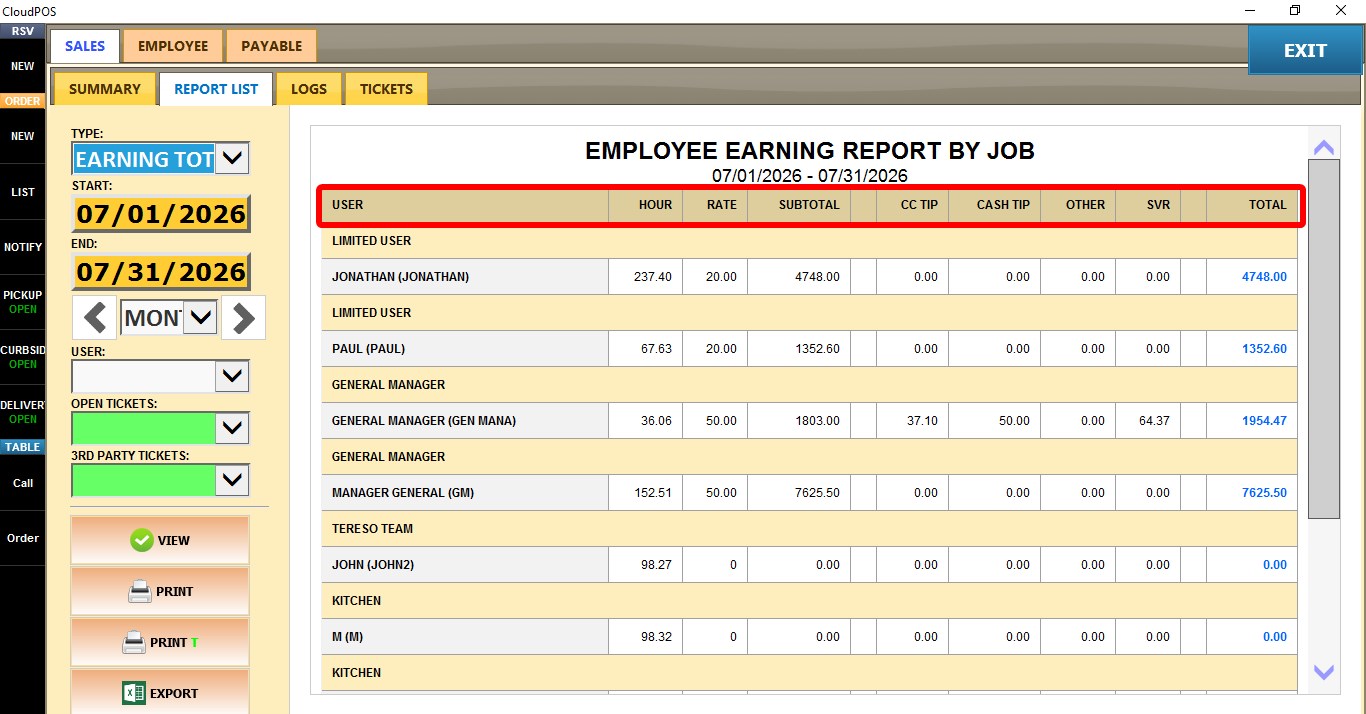Image resolution: width=1366 pixels, height=714 pixels.
Task: Open the OPEN TICKETS dropdown
Action: (x=232, y=428)
